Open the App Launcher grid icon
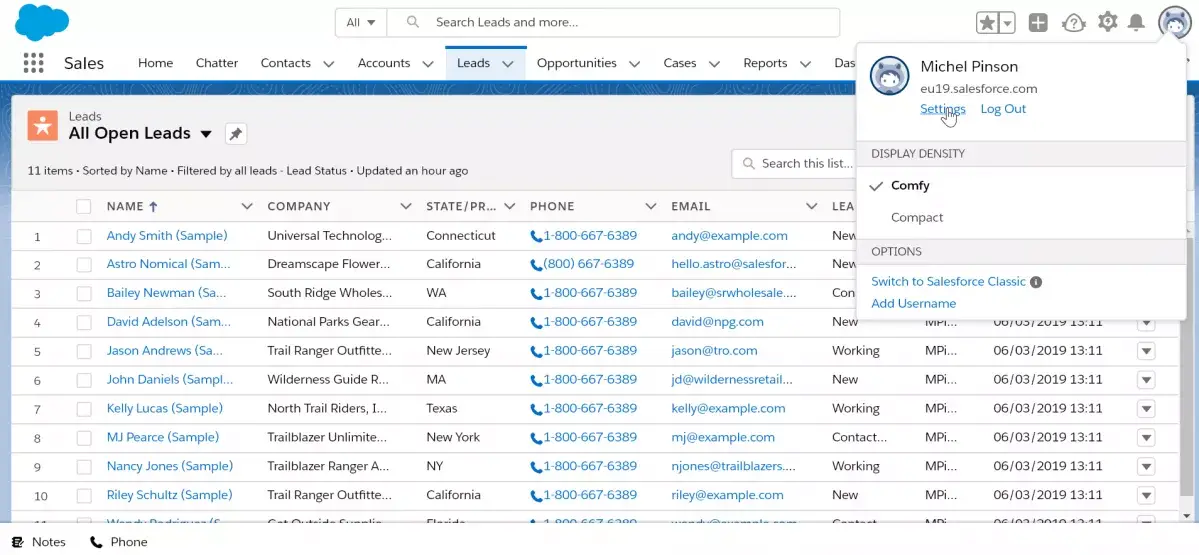The height and width of the screenshot is (555, 1199). pyautogui.click(x=33, y=63)
